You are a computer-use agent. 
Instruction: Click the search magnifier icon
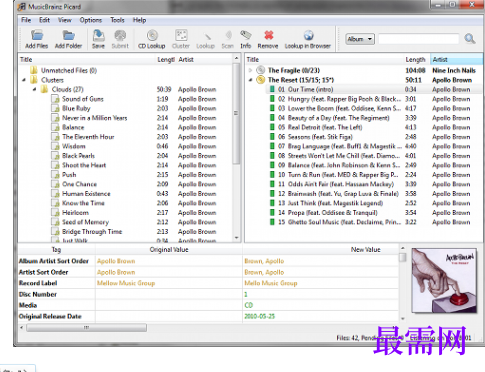pyautogui.click(x=470, y=39)
